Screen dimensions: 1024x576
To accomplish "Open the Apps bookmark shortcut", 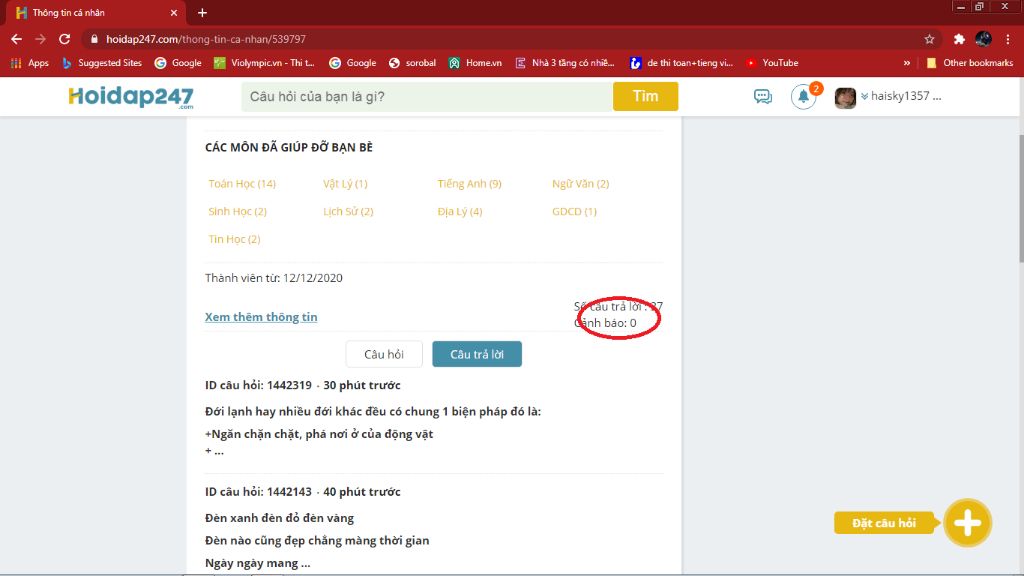I will tap(29, 63).
